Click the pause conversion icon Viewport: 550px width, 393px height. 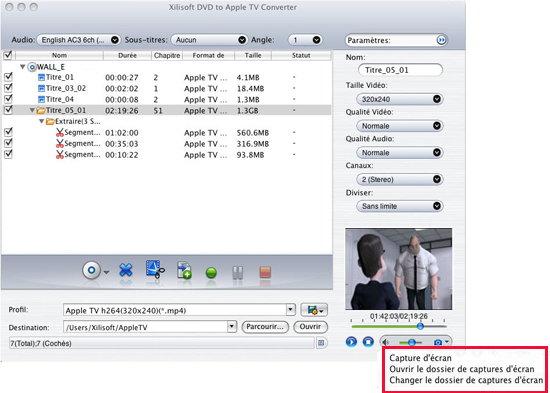pos(238,273)
